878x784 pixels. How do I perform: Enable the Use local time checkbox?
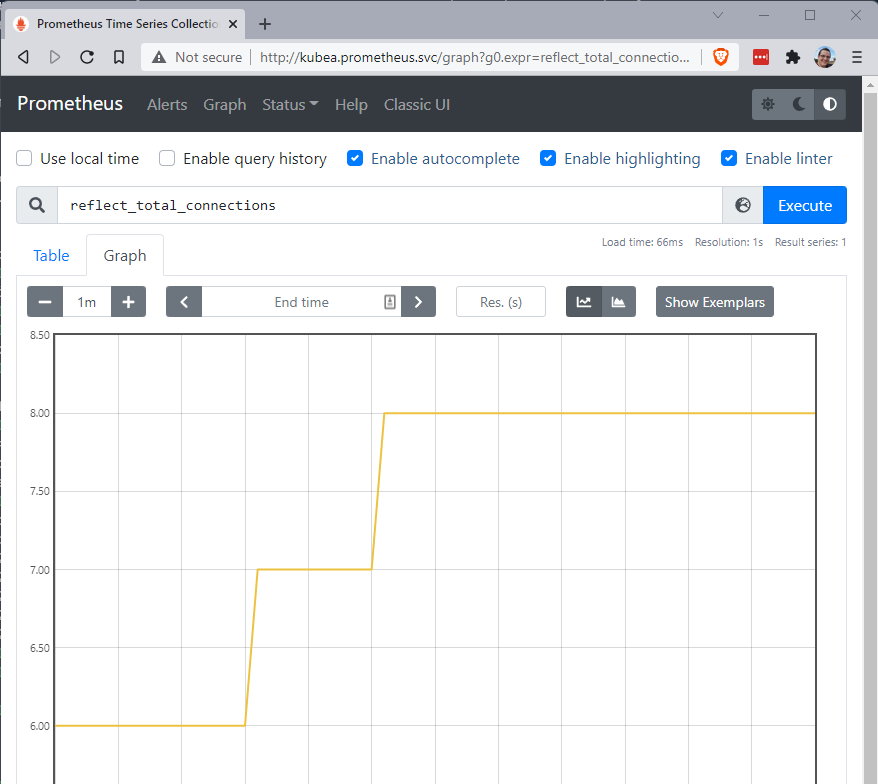[x=24, y=158]
